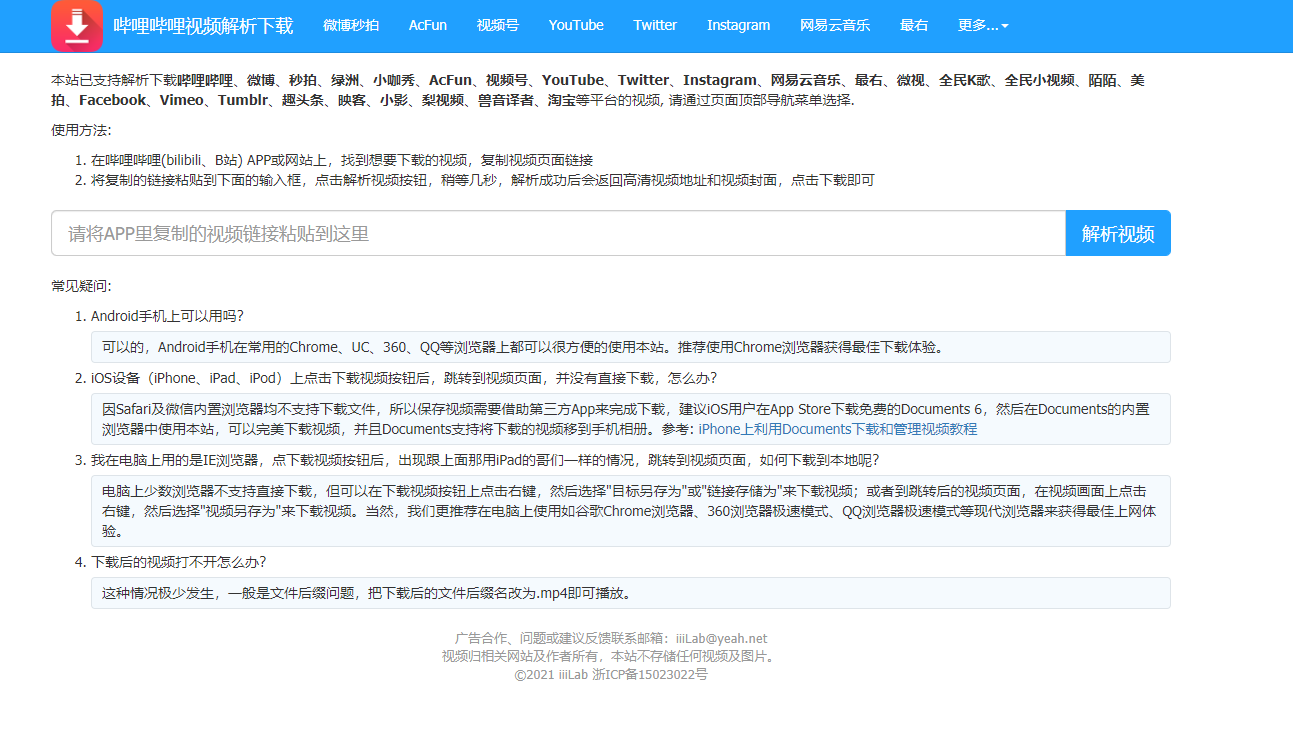The image size is (1293, 734).
Task: Click 浙ICP备15023022号 footer text
Action: pyautogui.click(x=649, y=674)
